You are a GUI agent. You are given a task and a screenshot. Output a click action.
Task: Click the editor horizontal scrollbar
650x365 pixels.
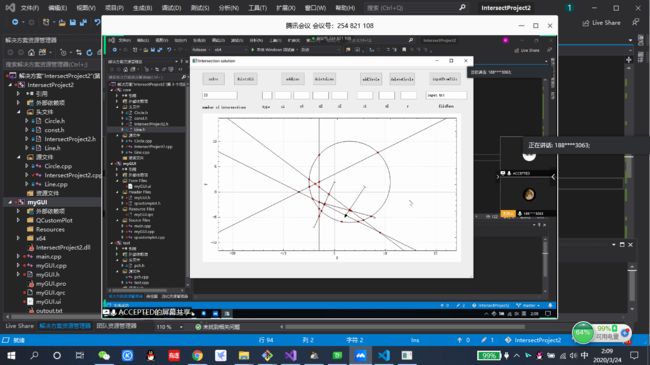click(x=404, y=327)
